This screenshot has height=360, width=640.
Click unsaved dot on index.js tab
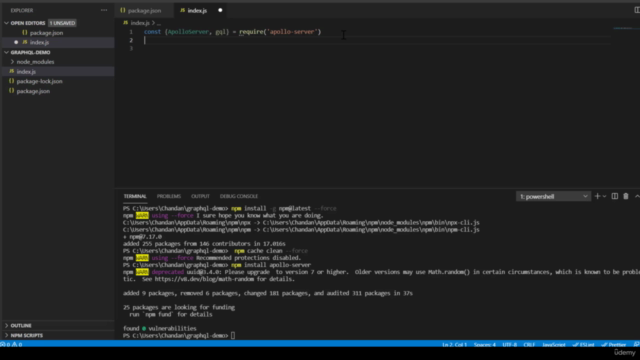click(x=220, y=10)
